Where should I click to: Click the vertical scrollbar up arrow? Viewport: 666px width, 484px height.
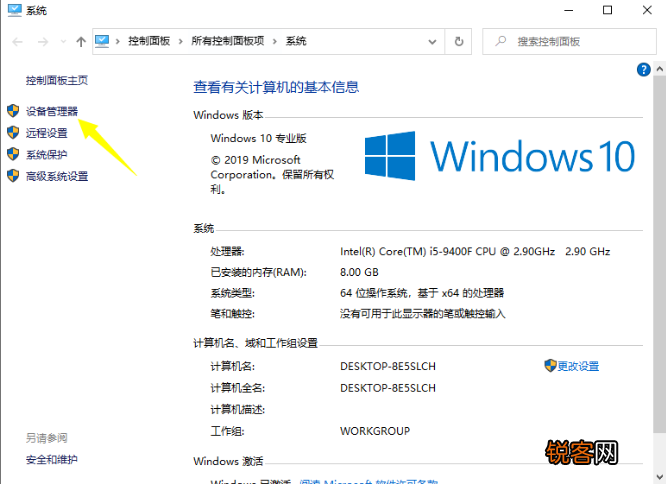(x=659, y=68)
